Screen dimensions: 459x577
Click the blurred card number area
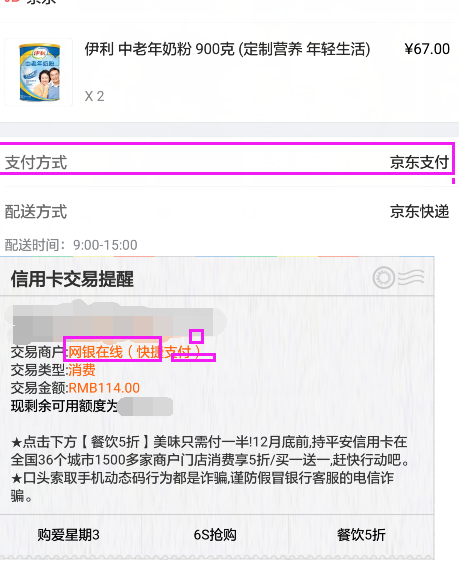(116, 322)
